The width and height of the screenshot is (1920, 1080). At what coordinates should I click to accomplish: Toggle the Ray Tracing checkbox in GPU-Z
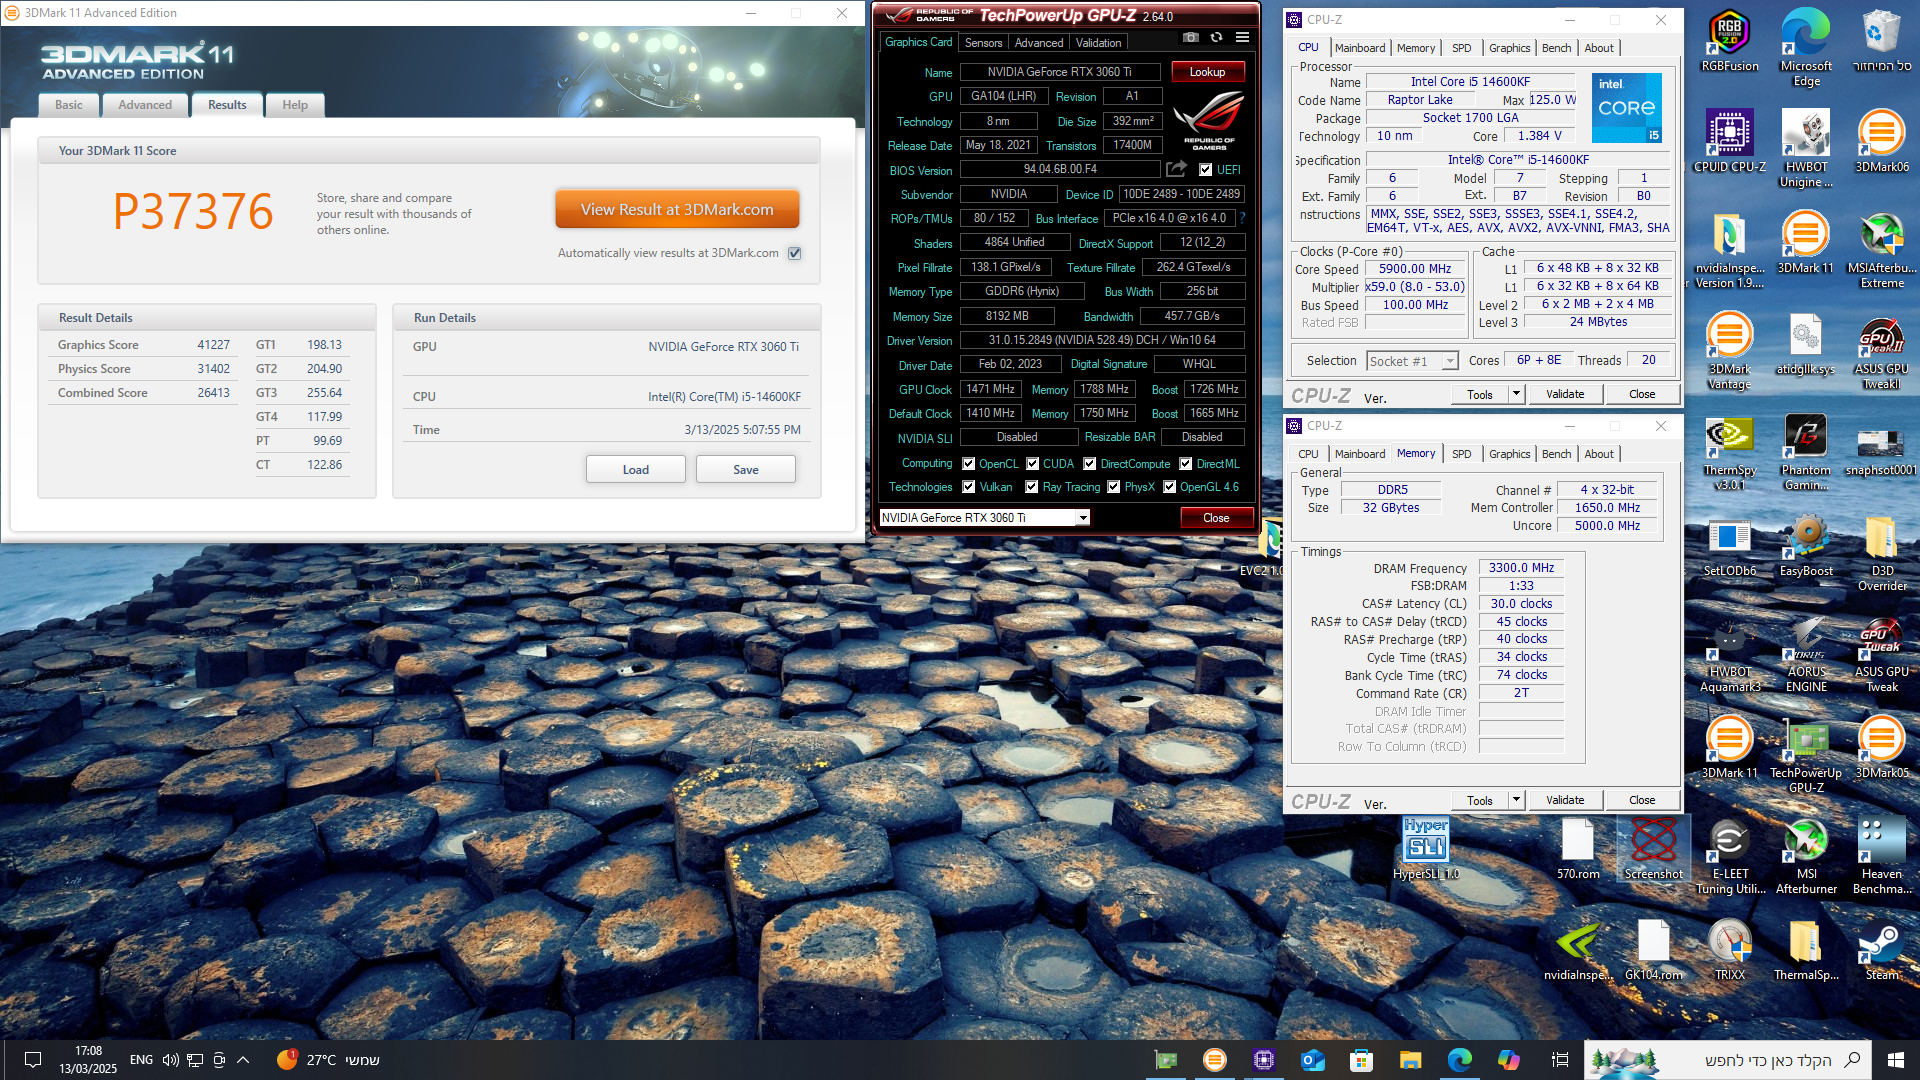pyautogui.click(x=1032, y=487)
